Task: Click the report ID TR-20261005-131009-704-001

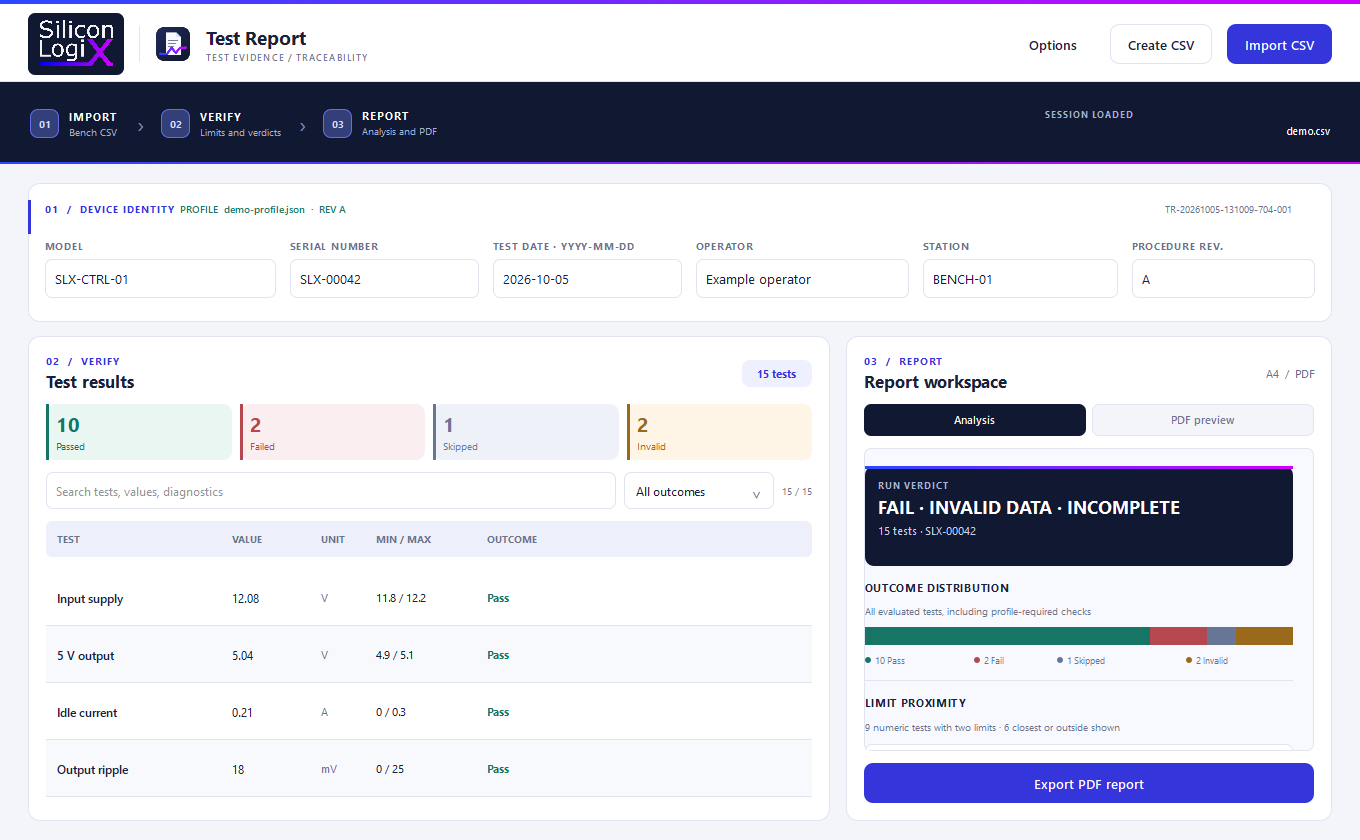Action: tap(1228, 210)
